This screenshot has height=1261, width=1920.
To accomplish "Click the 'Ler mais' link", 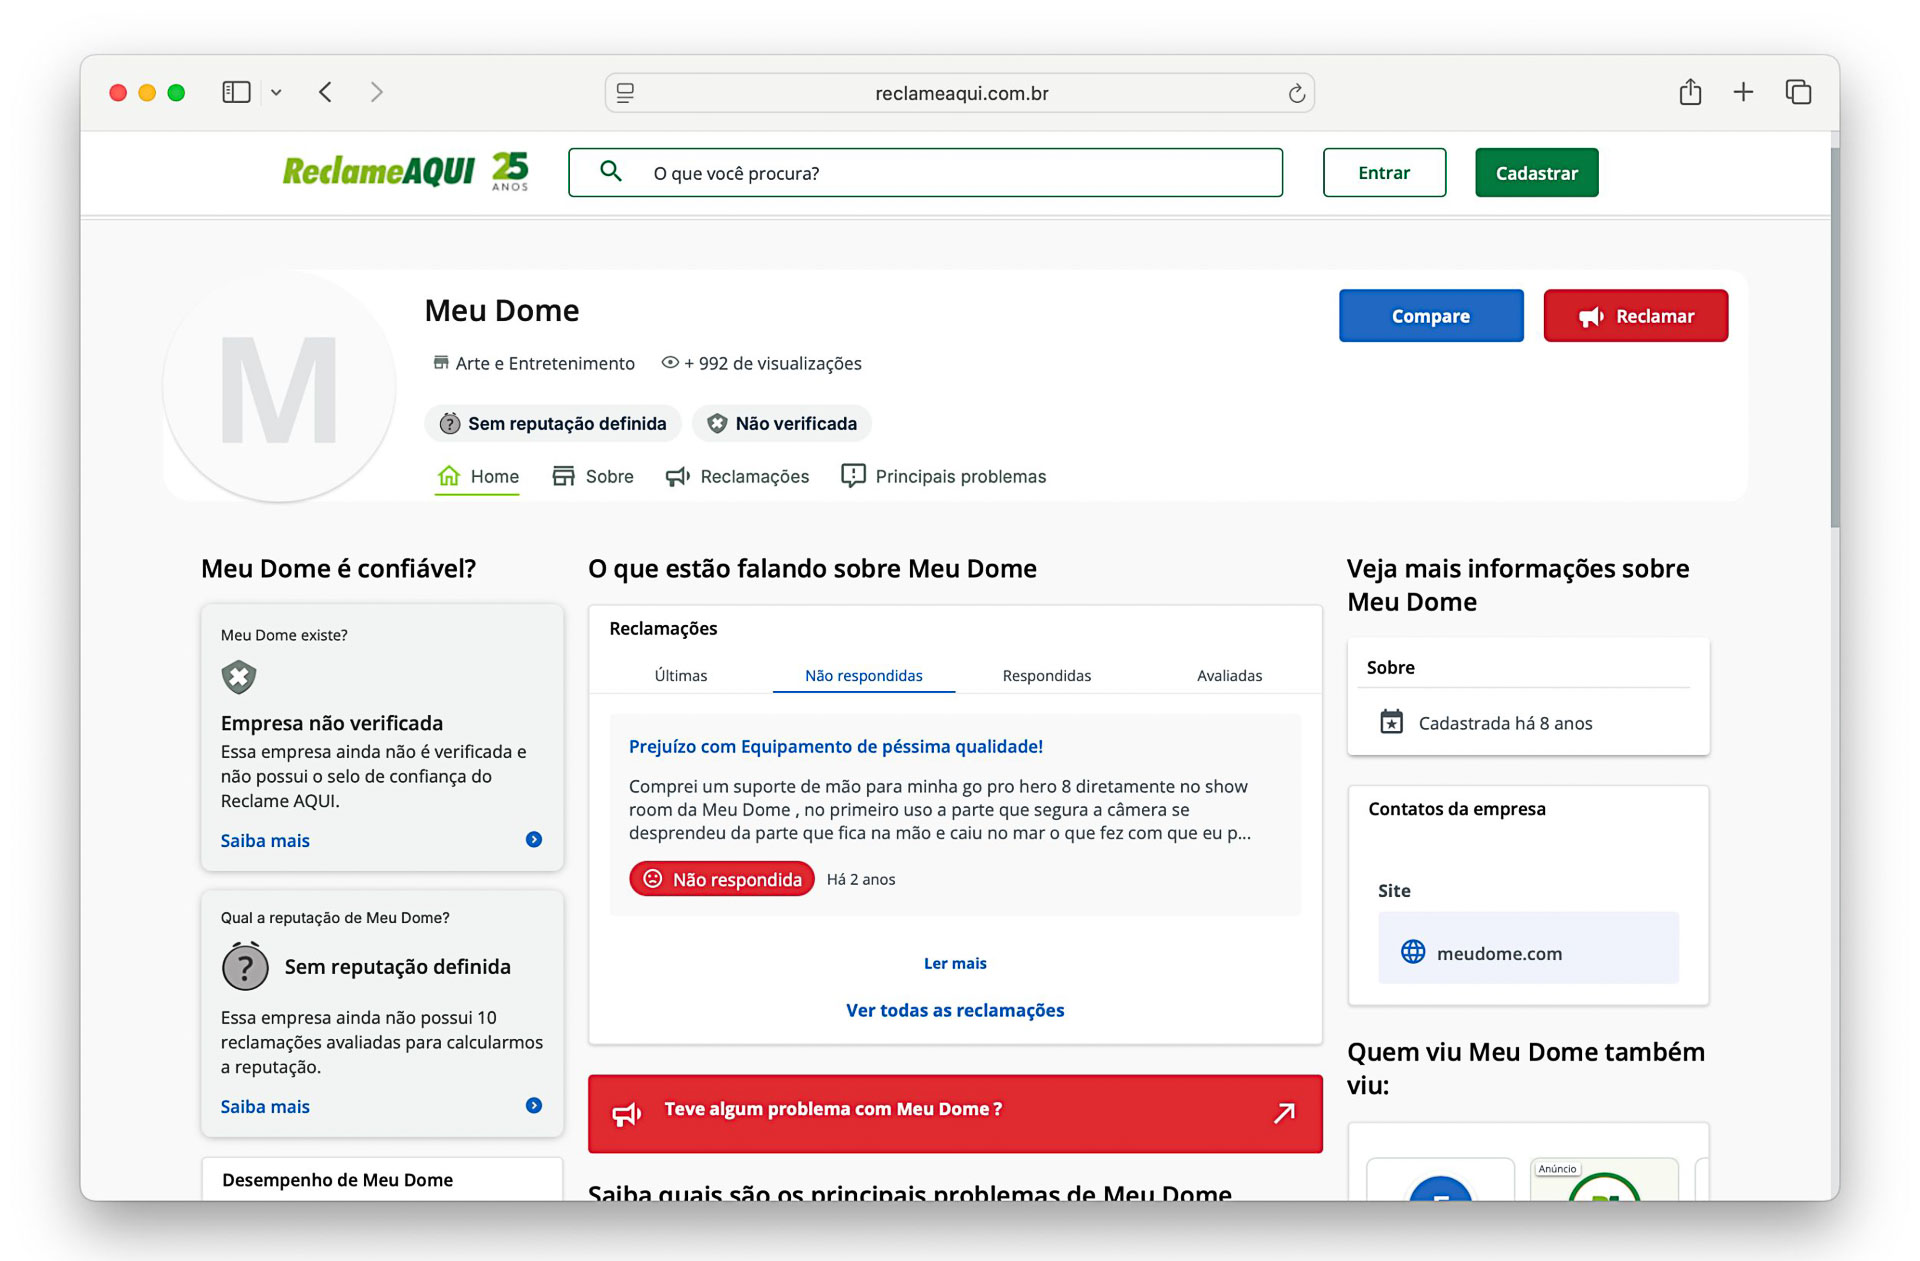I will (955, 964).
